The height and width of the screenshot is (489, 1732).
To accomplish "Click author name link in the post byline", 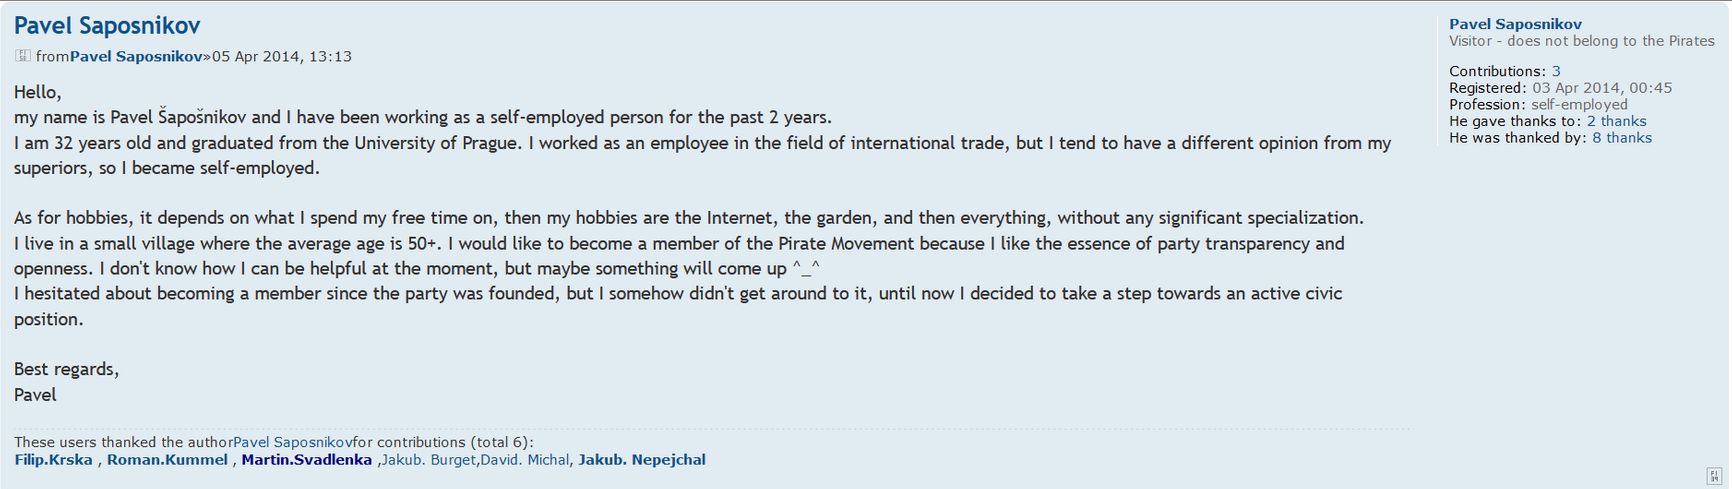I will (136, 57).
